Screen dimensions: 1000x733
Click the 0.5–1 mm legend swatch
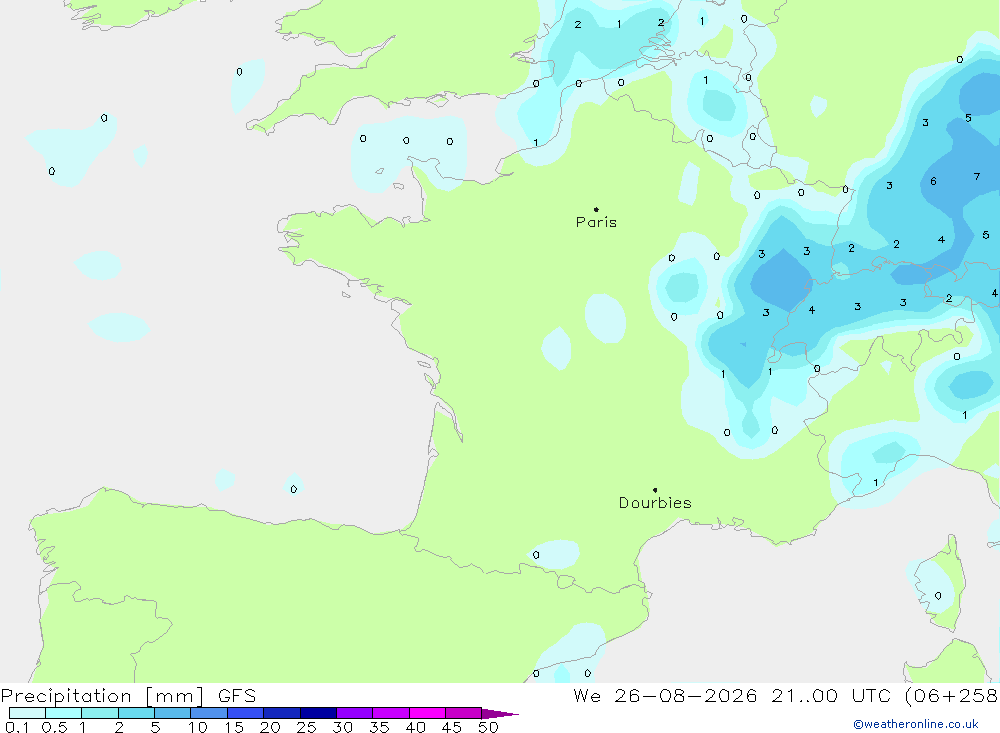64,713
